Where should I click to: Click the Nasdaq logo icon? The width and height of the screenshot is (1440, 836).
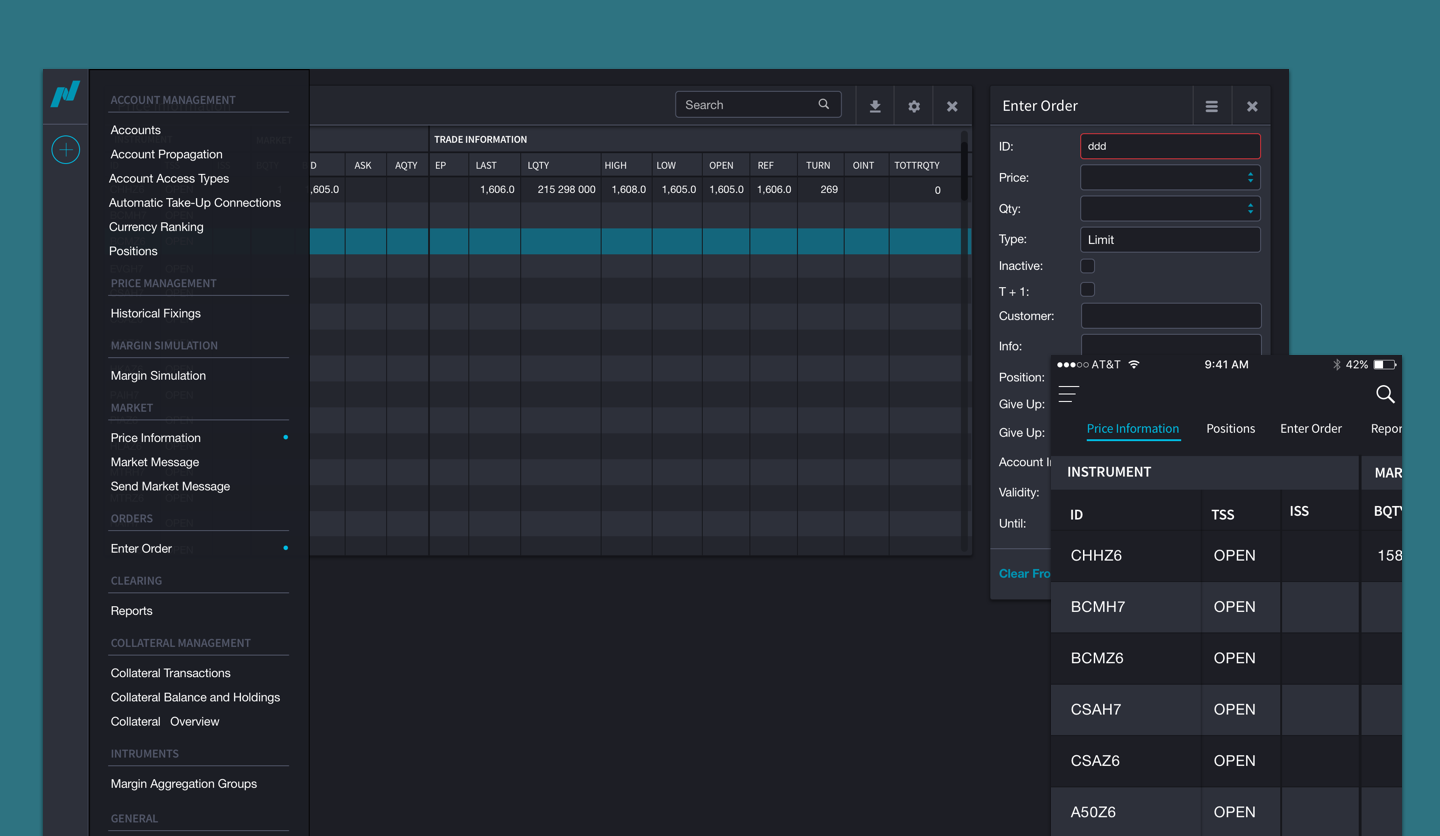point(65,94)
